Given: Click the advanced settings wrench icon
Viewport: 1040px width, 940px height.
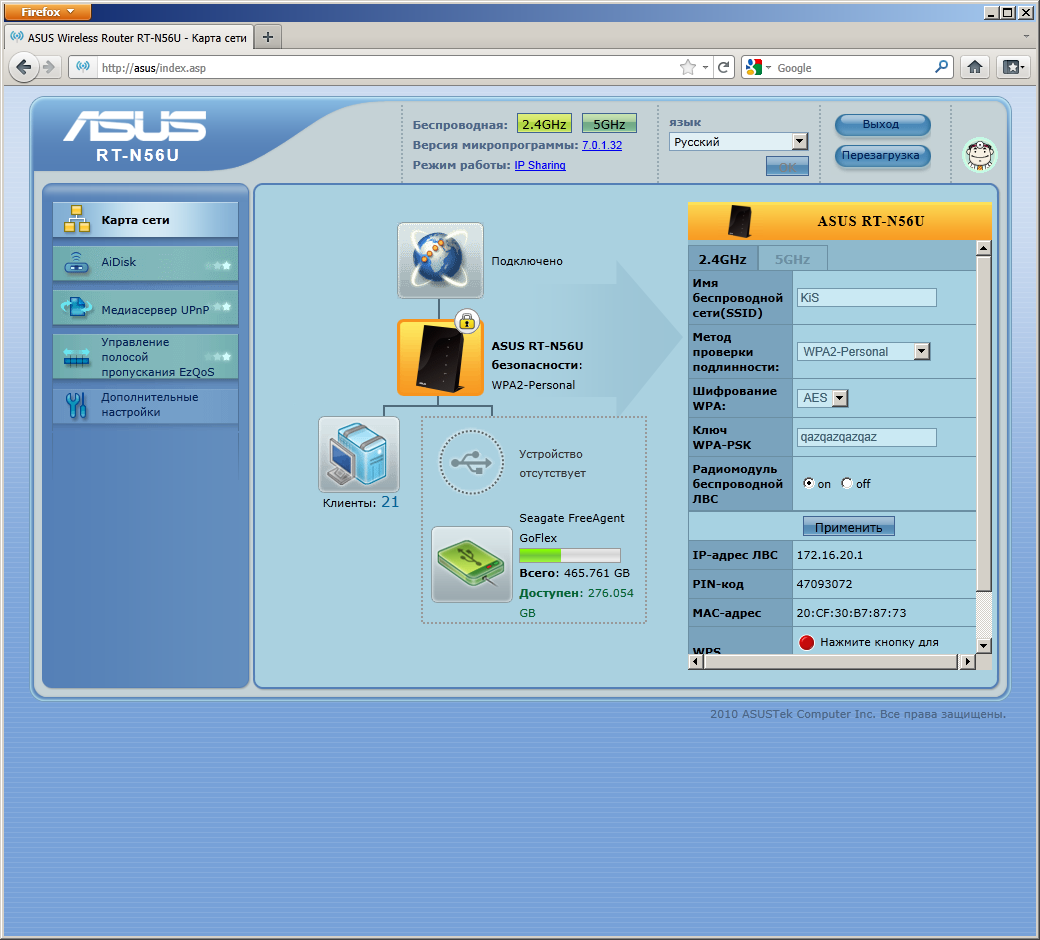Looking at the screenshot, I should pos(77,405).
